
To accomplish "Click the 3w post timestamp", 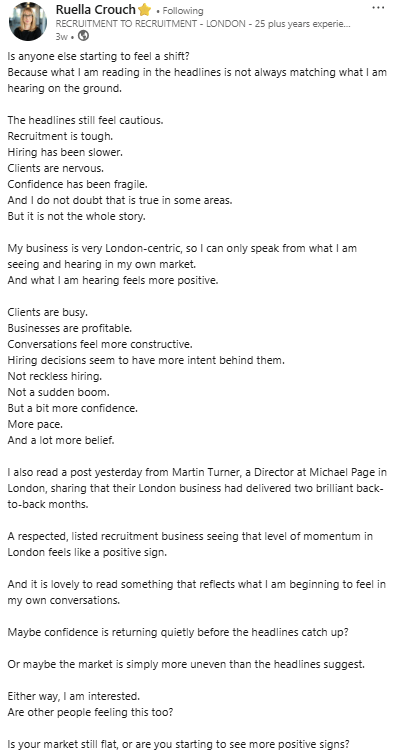I will pos(61,36).
